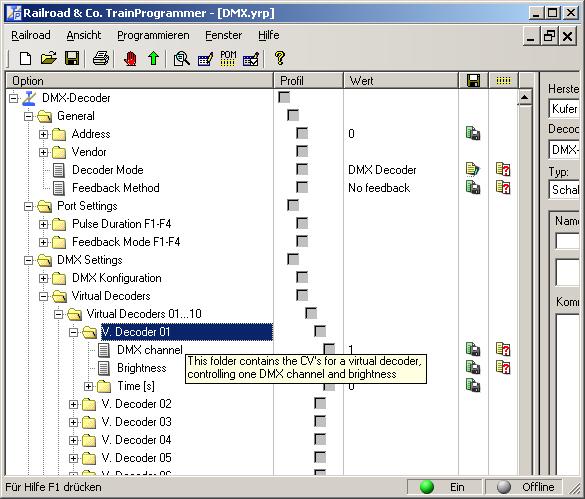Click question-mark icon in Decoder Mode row
The height and width of the screenshot is (499, 585).
click(x=503, y=169)
